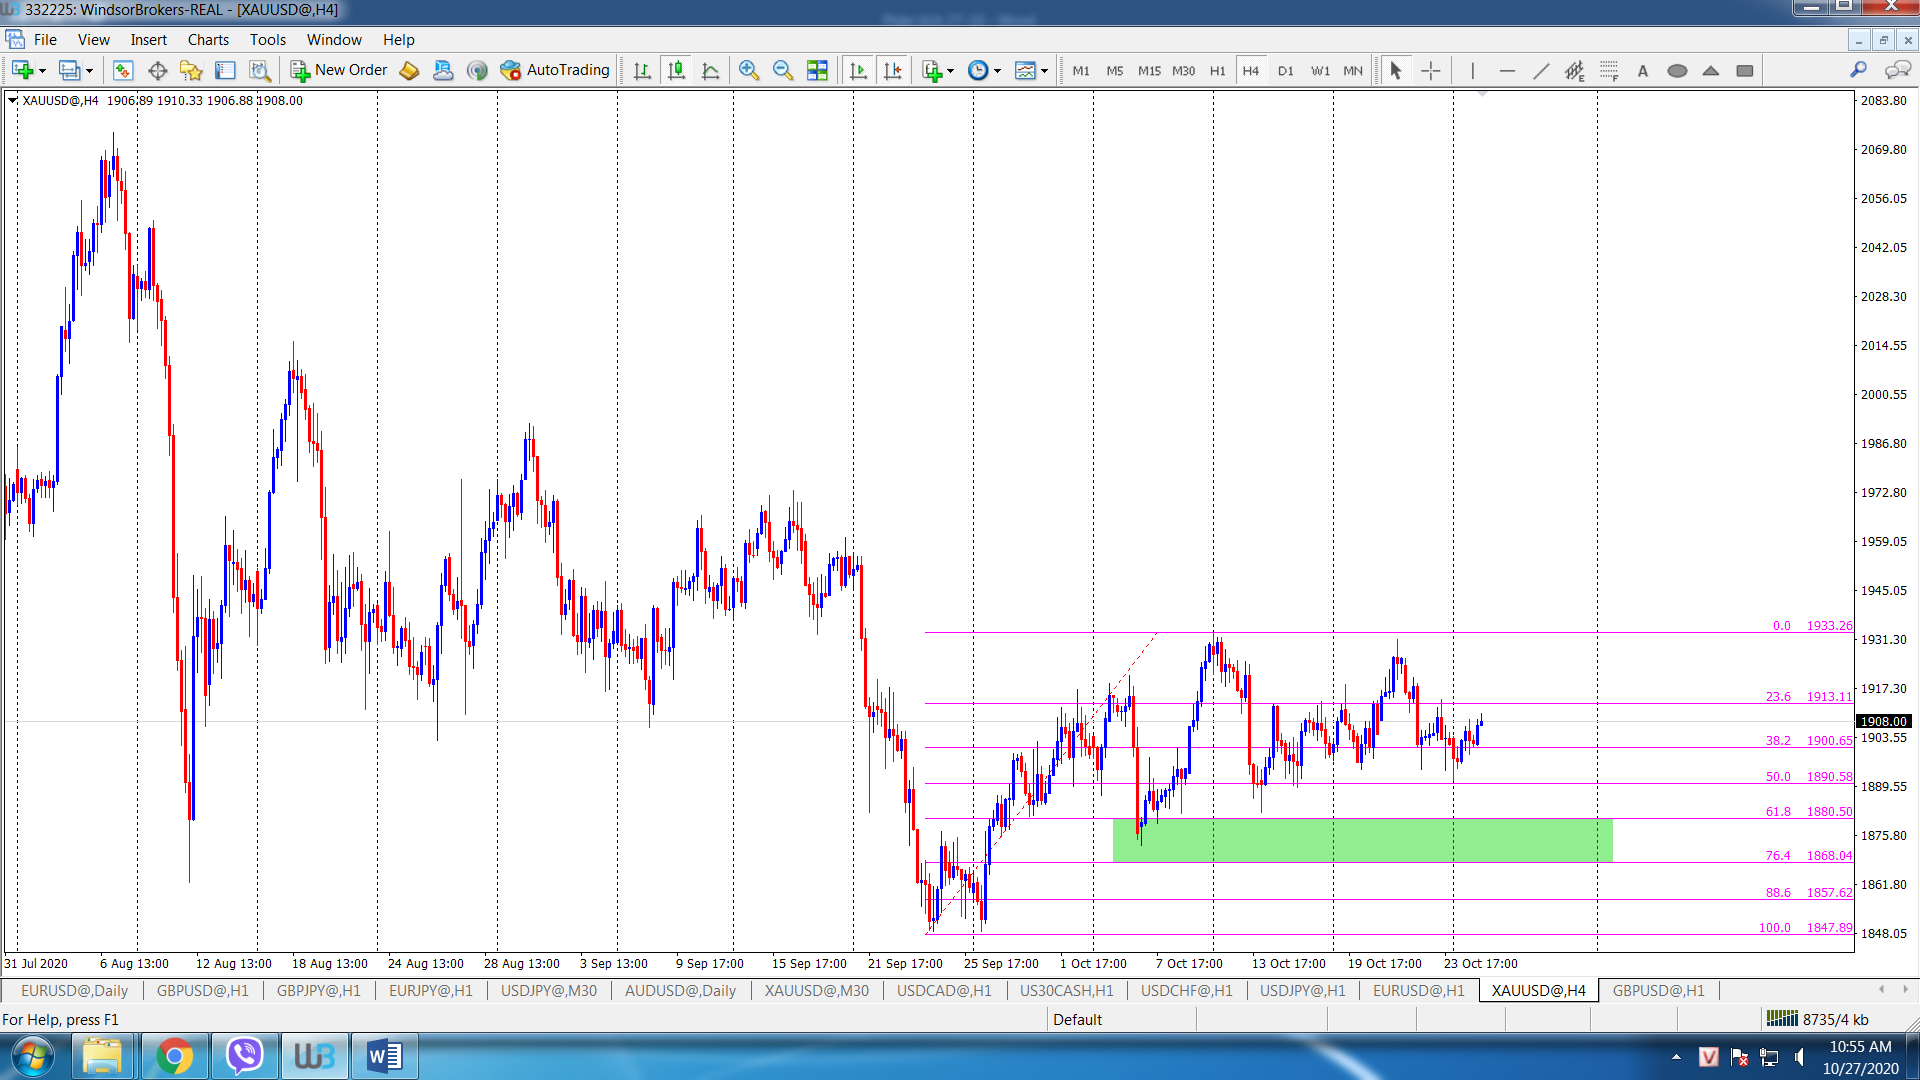
Task: Select the trendline tool
Action: pyautogui.click(x=1541, y=70)
